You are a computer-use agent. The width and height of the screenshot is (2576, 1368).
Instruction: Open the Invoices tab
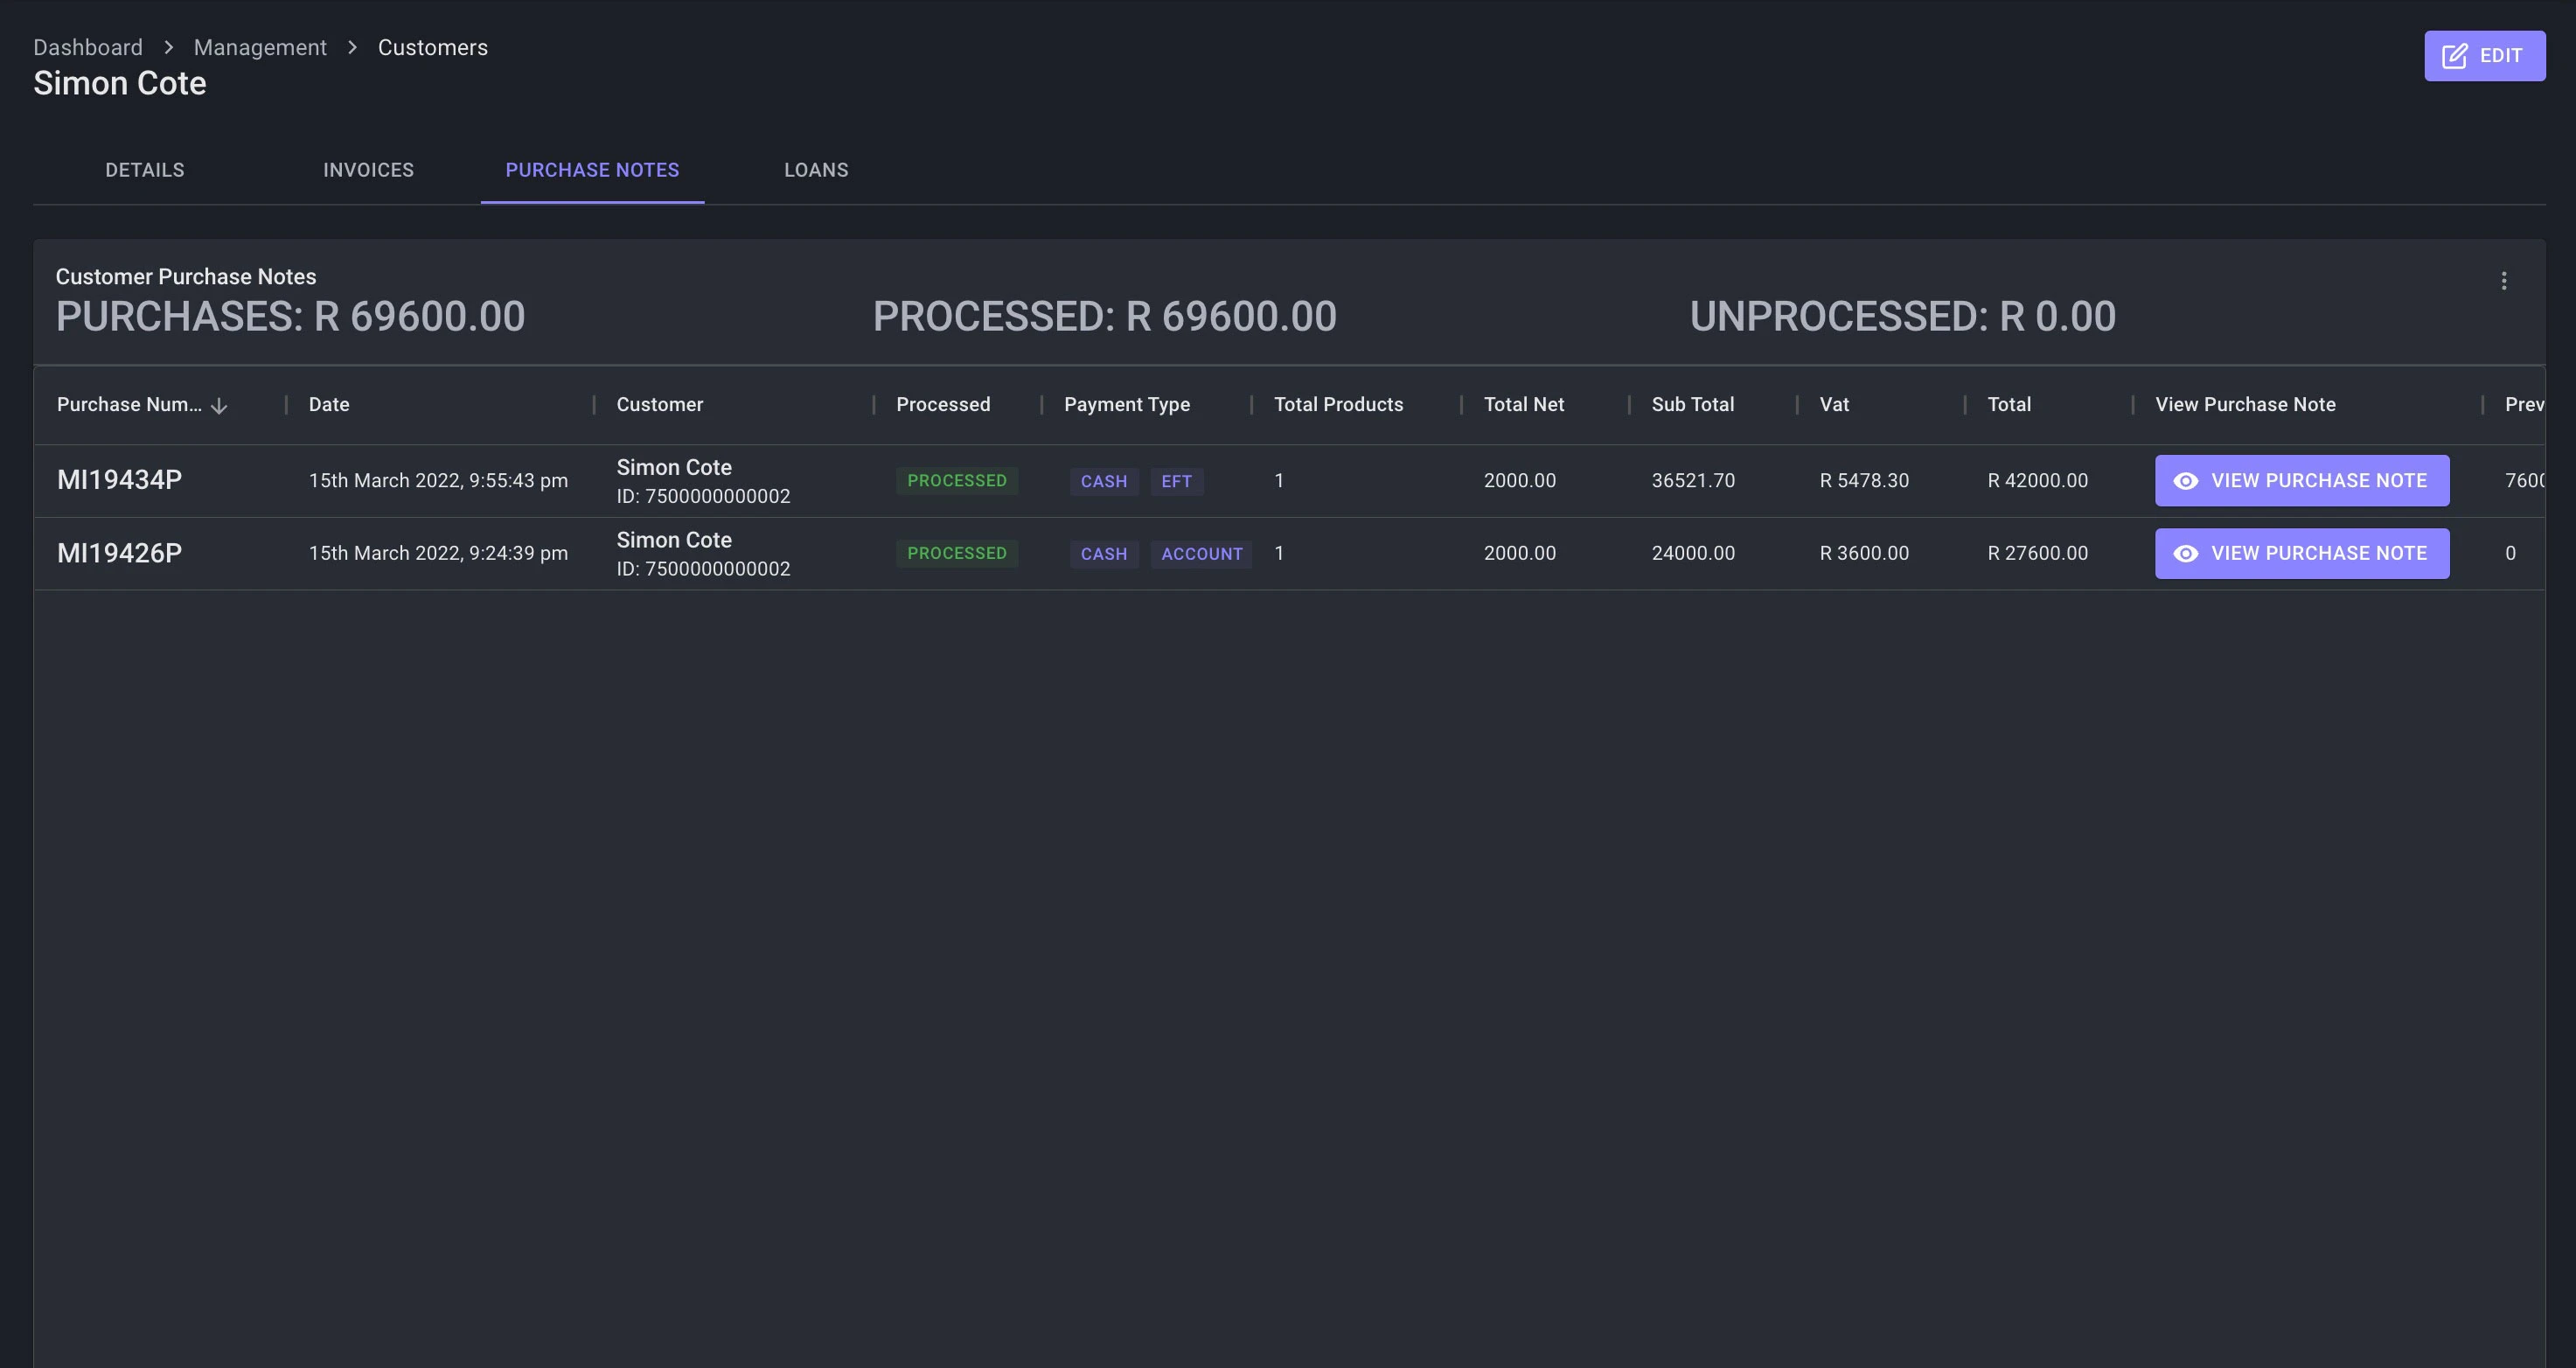point(368,170)
